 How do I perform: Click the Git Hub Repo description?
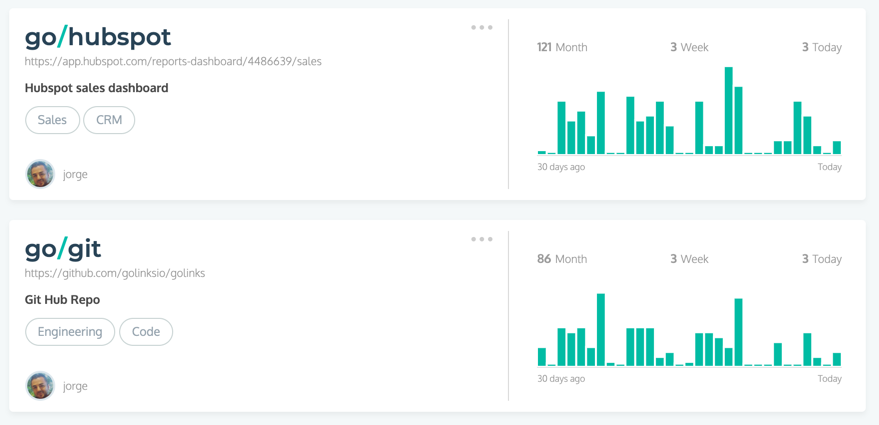click(x=62, y=300)
